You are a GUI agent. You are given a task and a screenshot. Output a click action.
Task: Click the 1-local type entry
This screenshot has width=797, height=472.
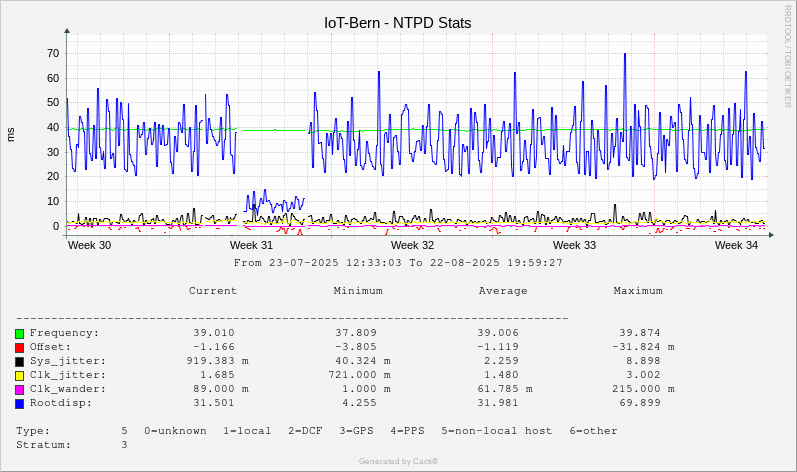247,431
